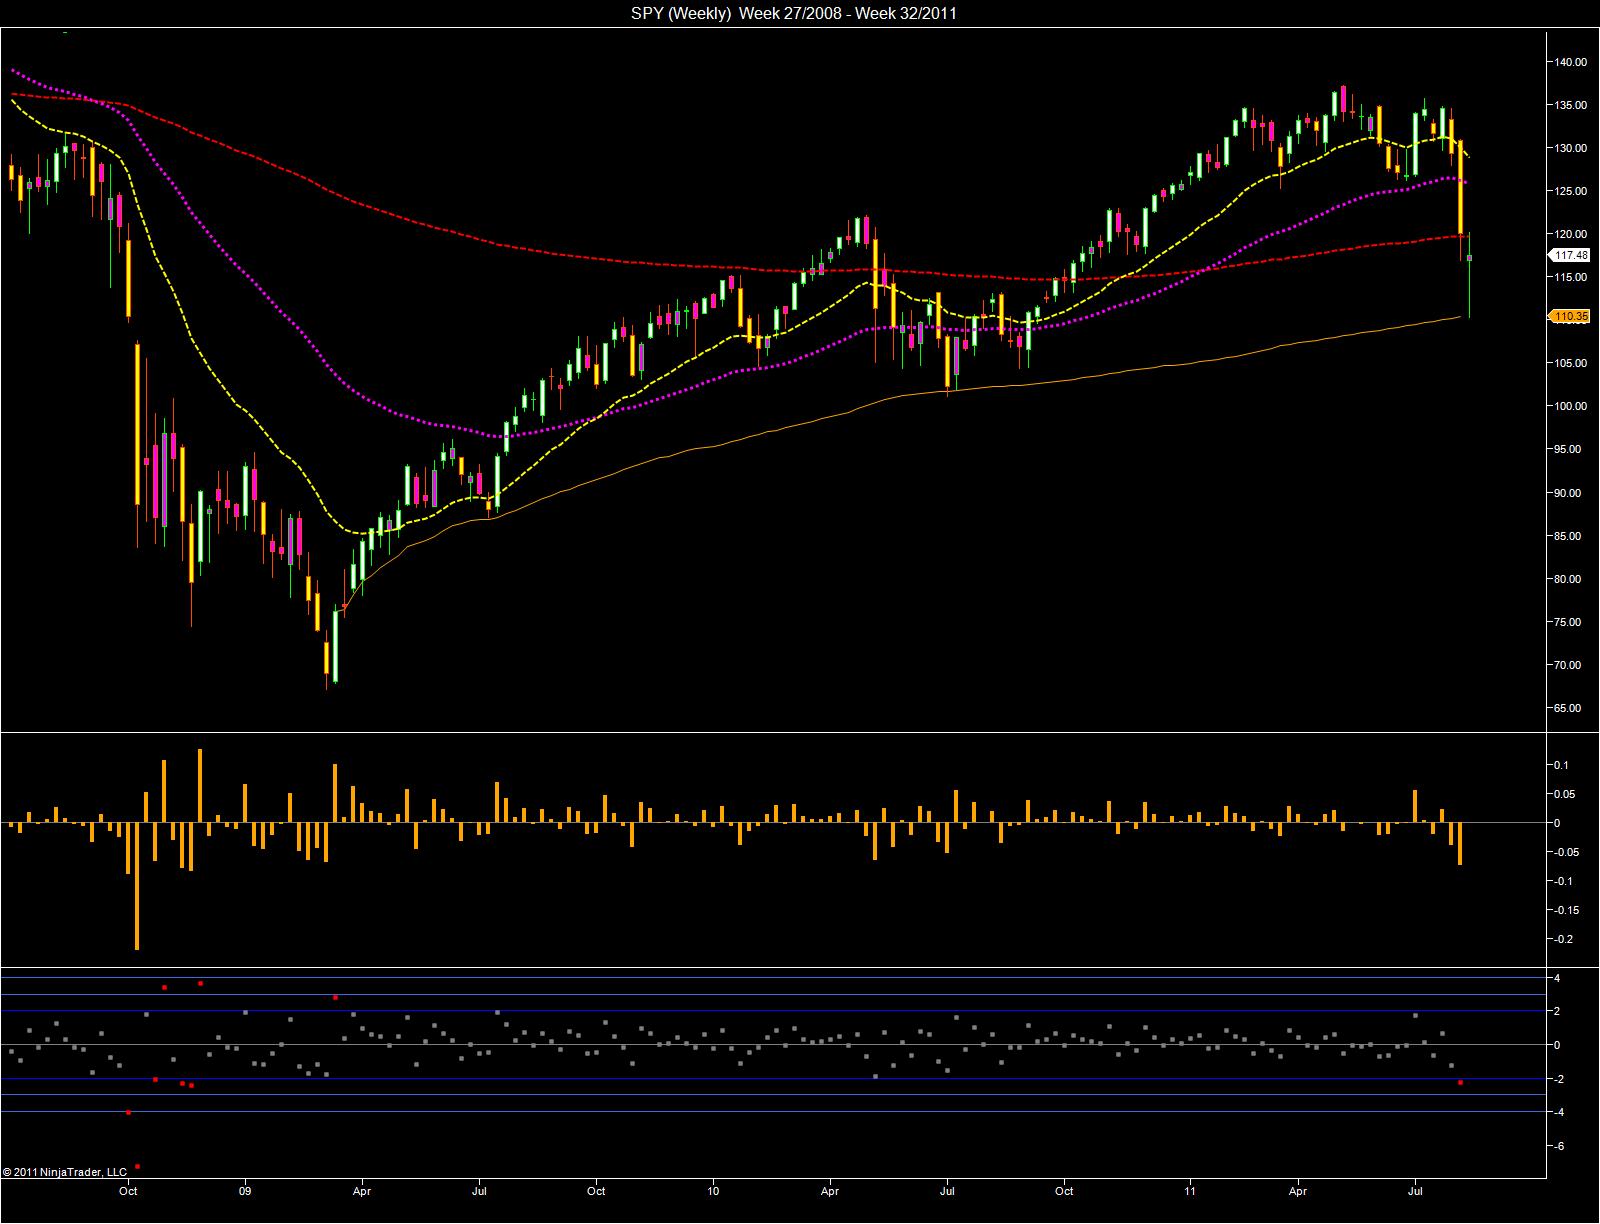Click the deepest negative orange histogram bar
Image resolution: width=1600 pixels, height=1224 pixels.
[x=137, y=886]
